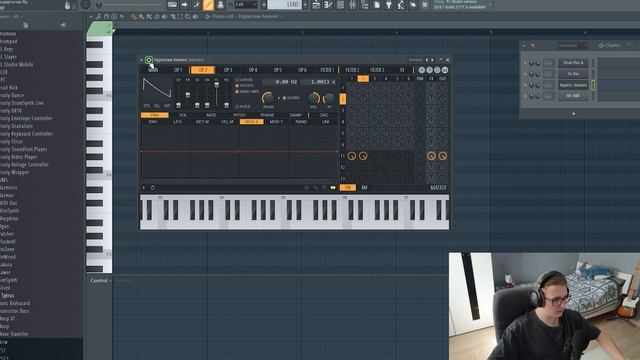The image size is (640, 360).
Task: Click the View Piano Roll toolbar icon
Action: 328,5
